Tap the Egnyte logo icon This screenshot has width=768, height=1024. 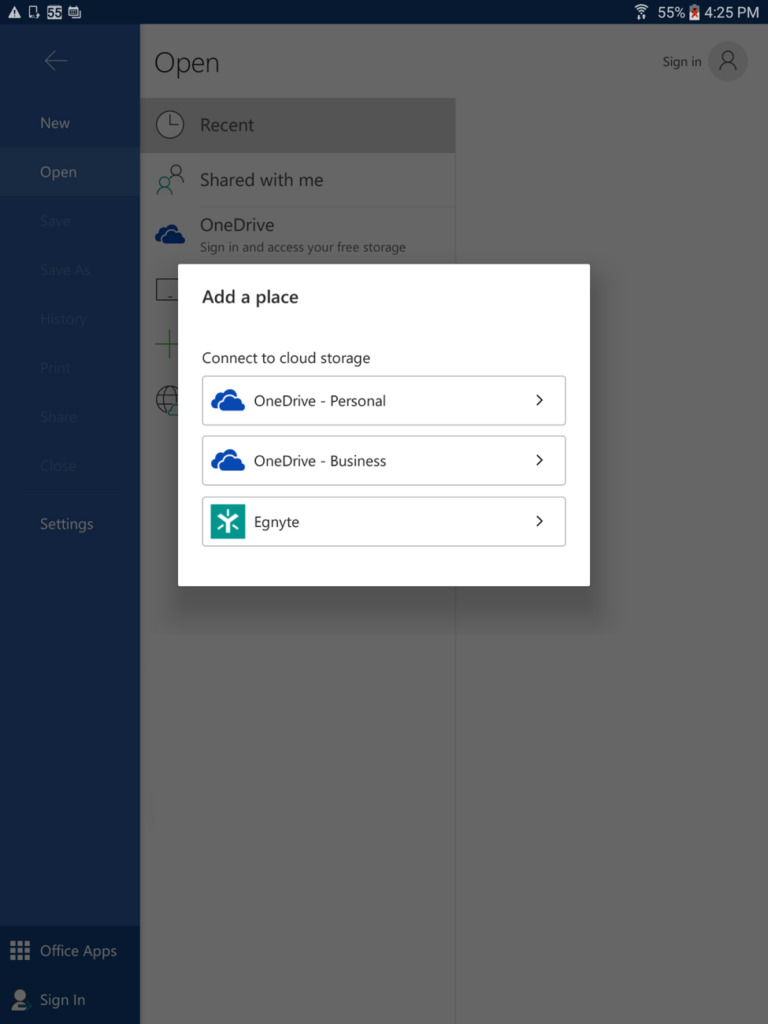pos(228,522)
